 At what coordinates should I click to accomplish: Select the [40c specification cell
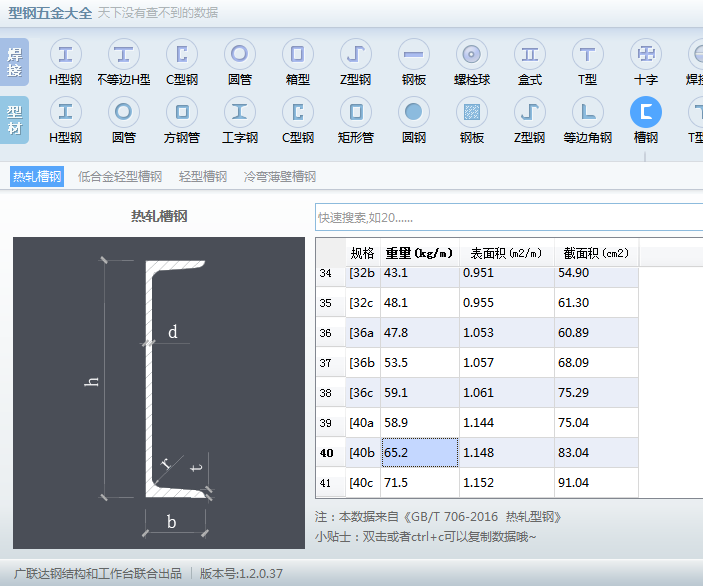(x=363, y=483)
